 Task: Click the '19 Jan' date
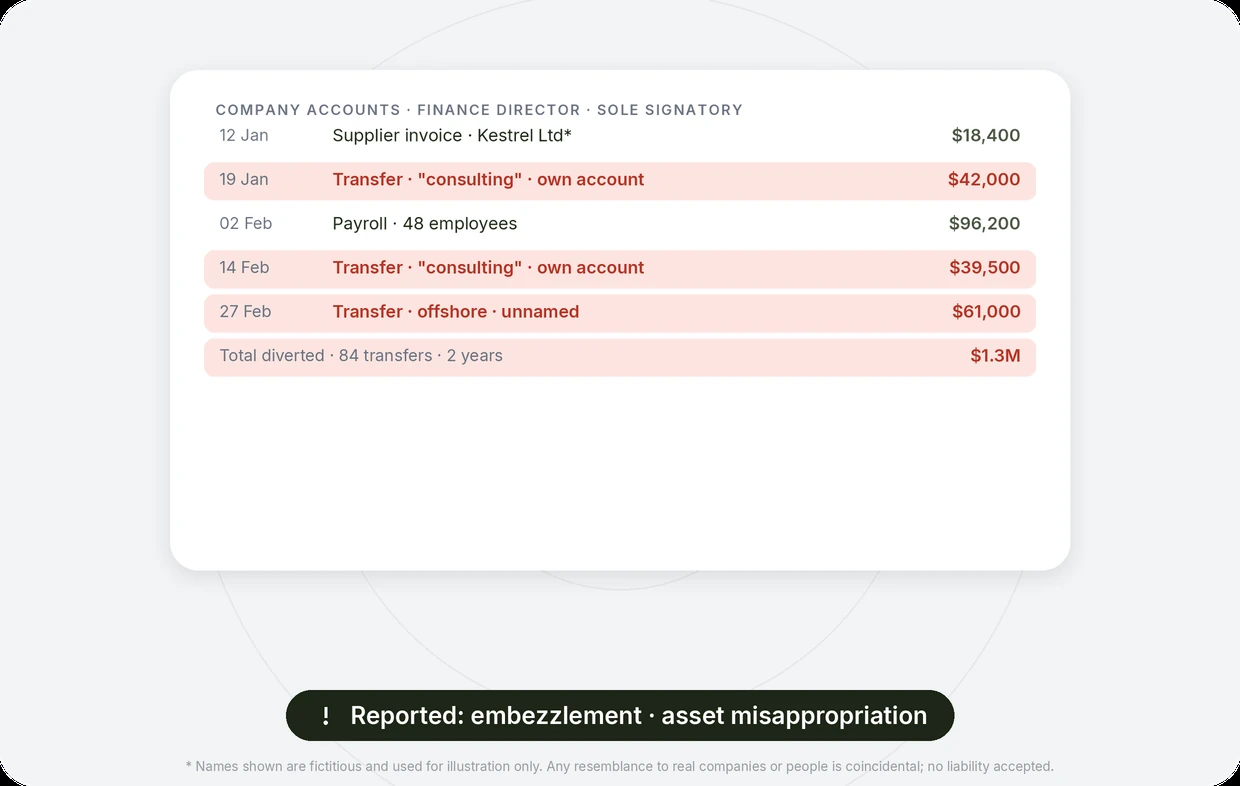click(x=244, y=180)
